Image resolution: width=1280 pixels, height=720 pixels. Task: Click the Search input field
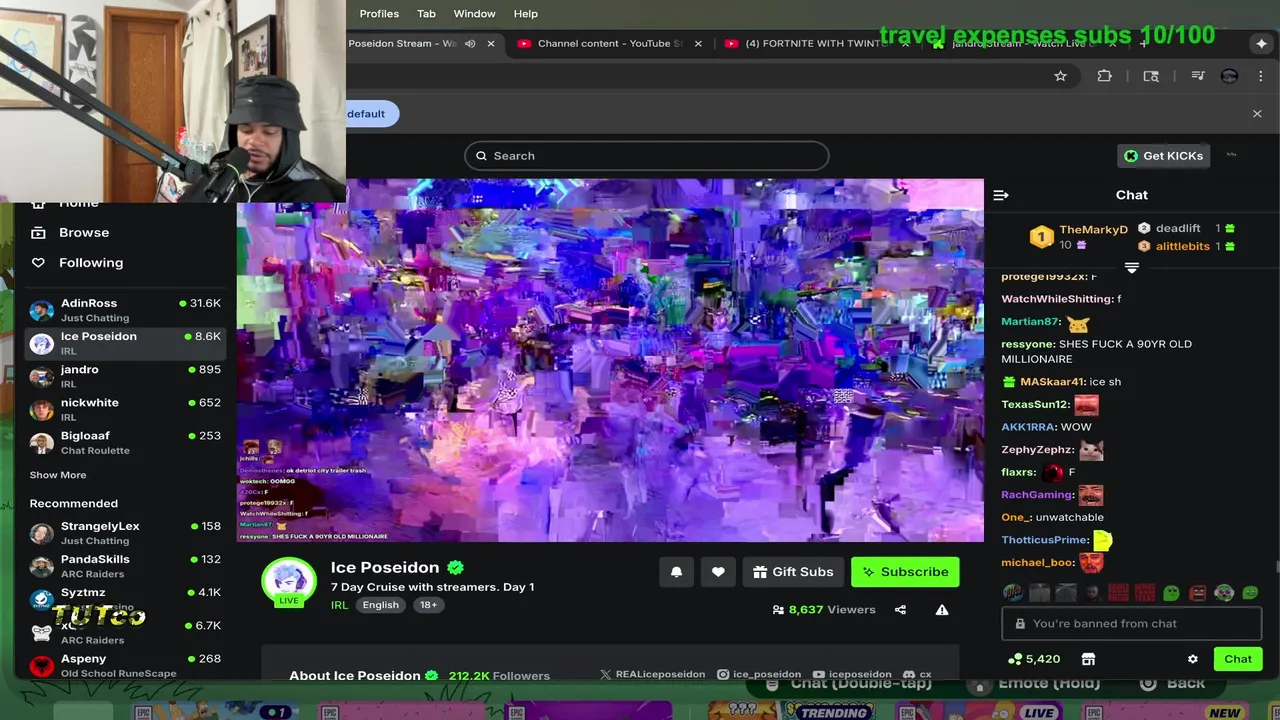[x=646, y=156]
